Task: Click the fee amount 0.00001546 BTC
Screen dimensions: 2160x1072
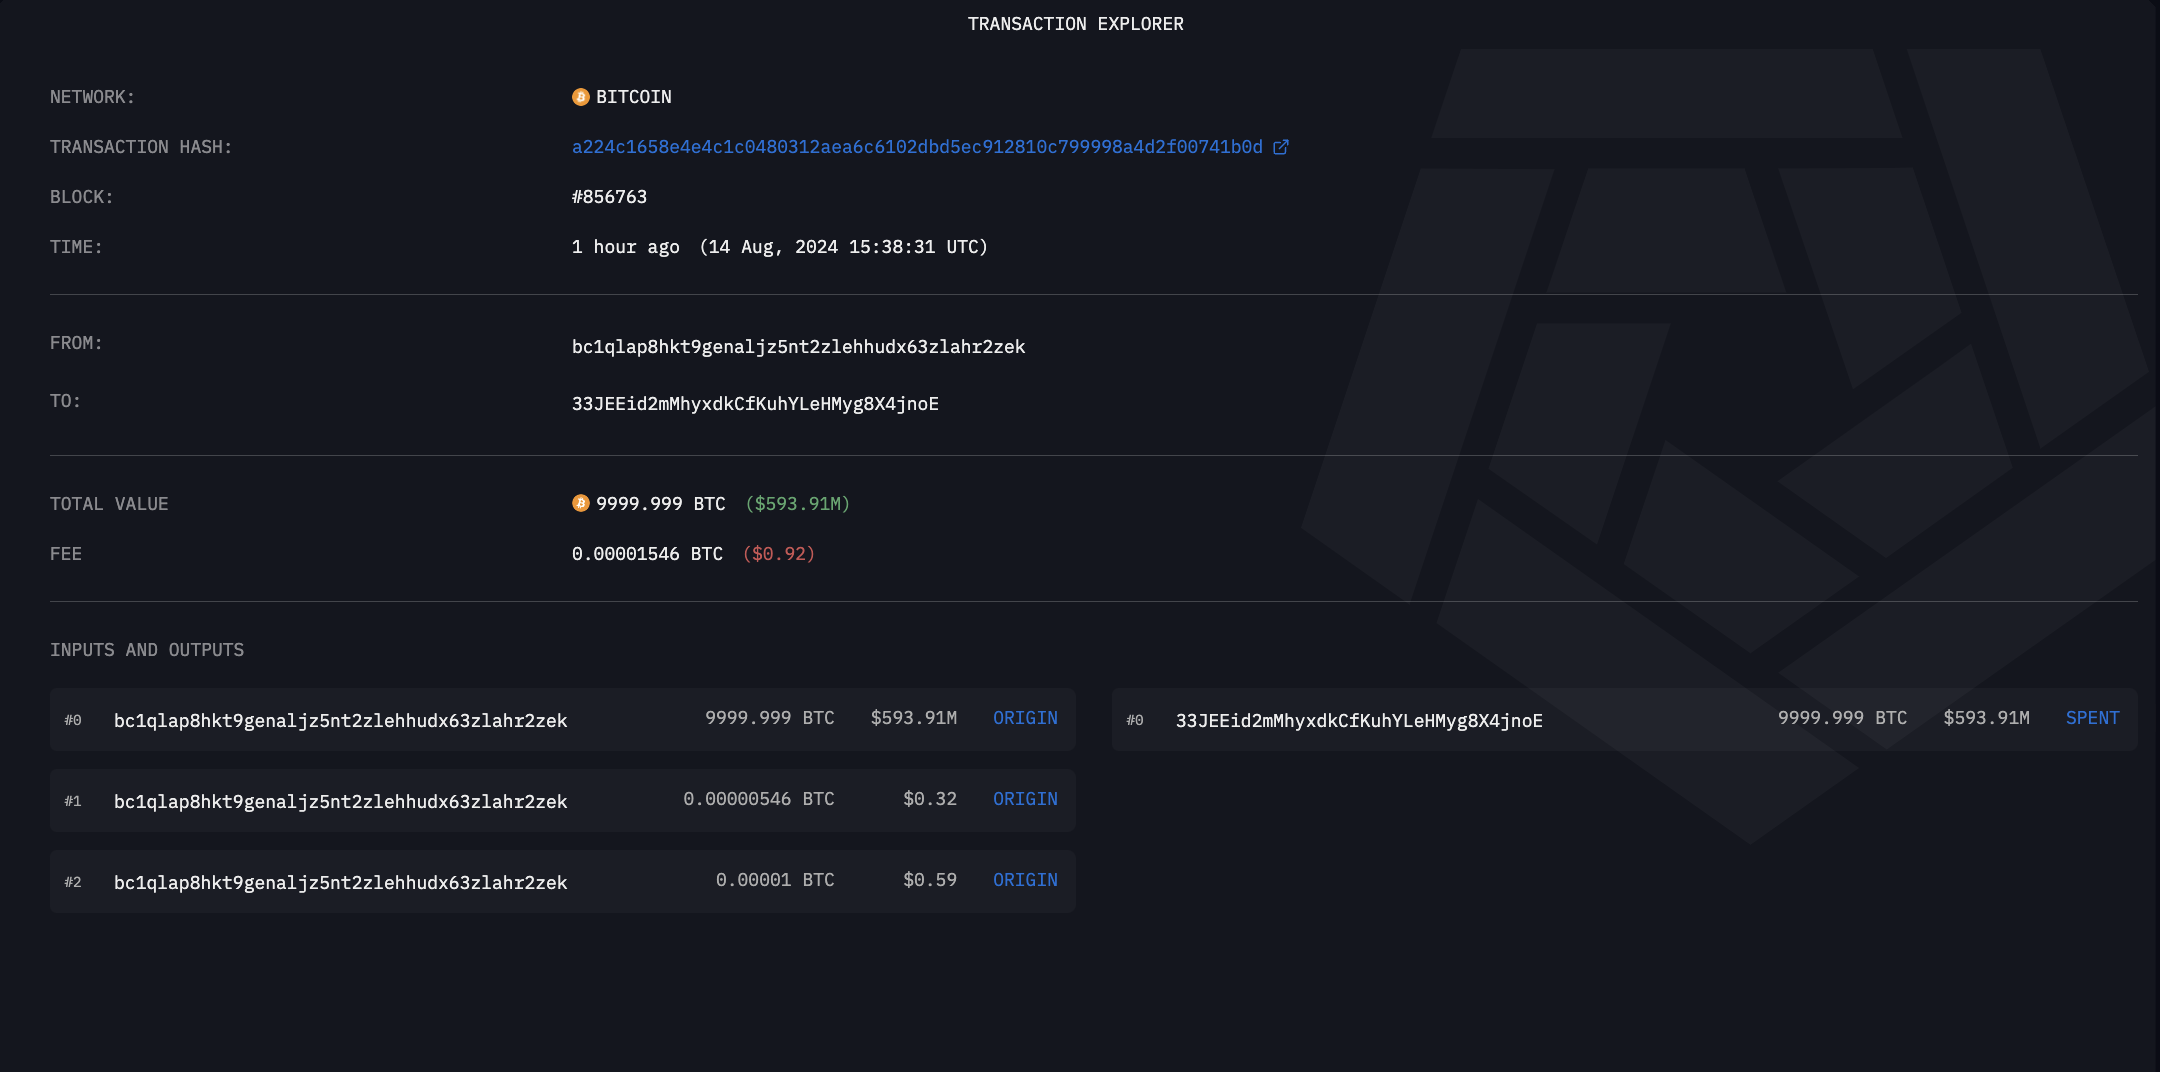Action: [647, 554]
